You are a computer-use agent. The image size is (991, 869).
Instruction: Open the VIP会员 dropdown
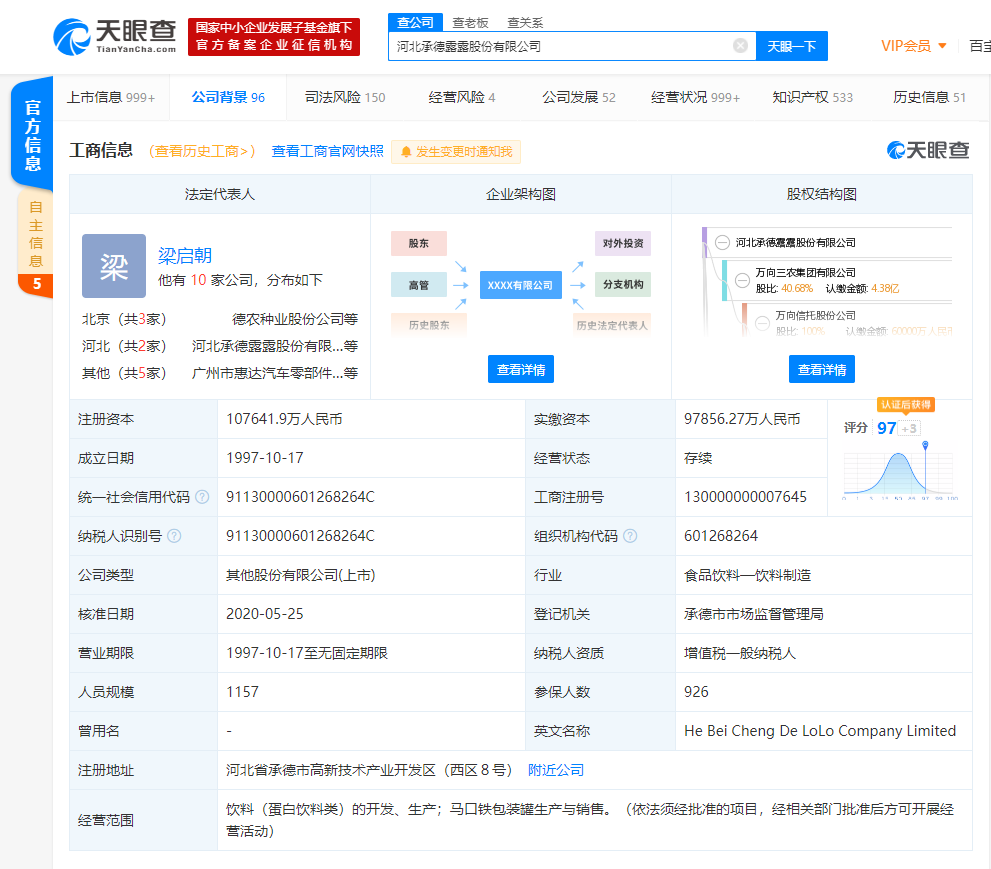click(913, 46)
